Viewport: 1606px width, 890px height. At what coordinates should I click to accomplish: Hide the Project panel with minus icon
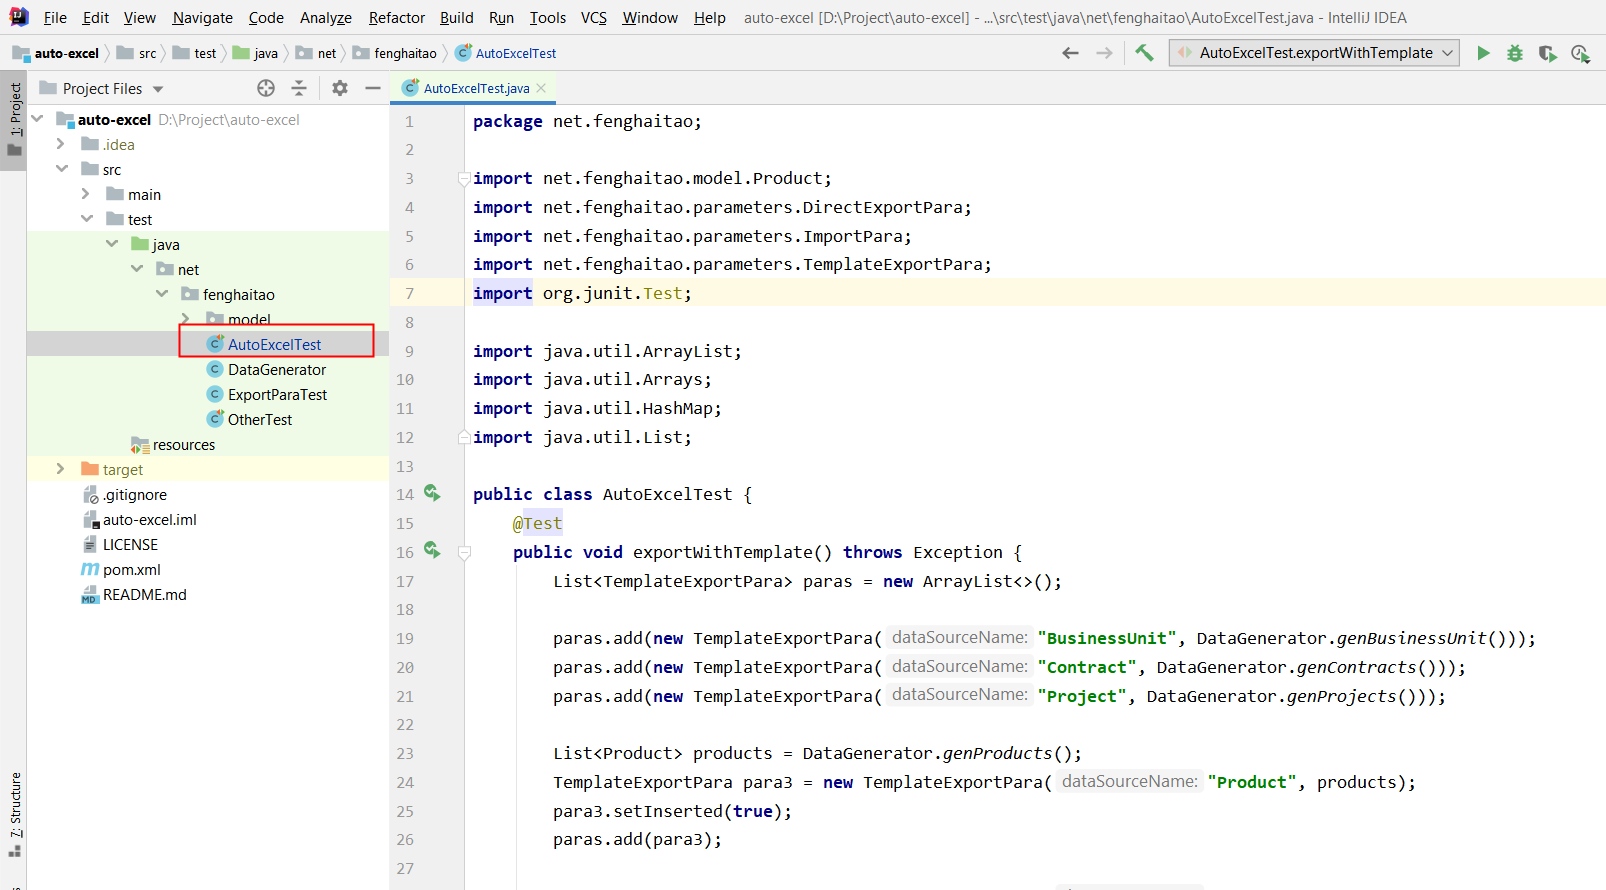373,88
